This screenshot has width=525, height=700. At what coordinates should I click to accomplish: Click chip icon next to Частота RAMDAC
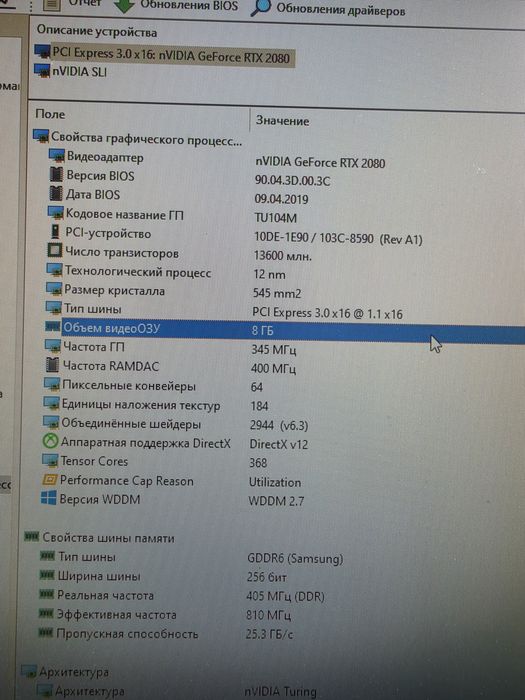coord(52,364)
